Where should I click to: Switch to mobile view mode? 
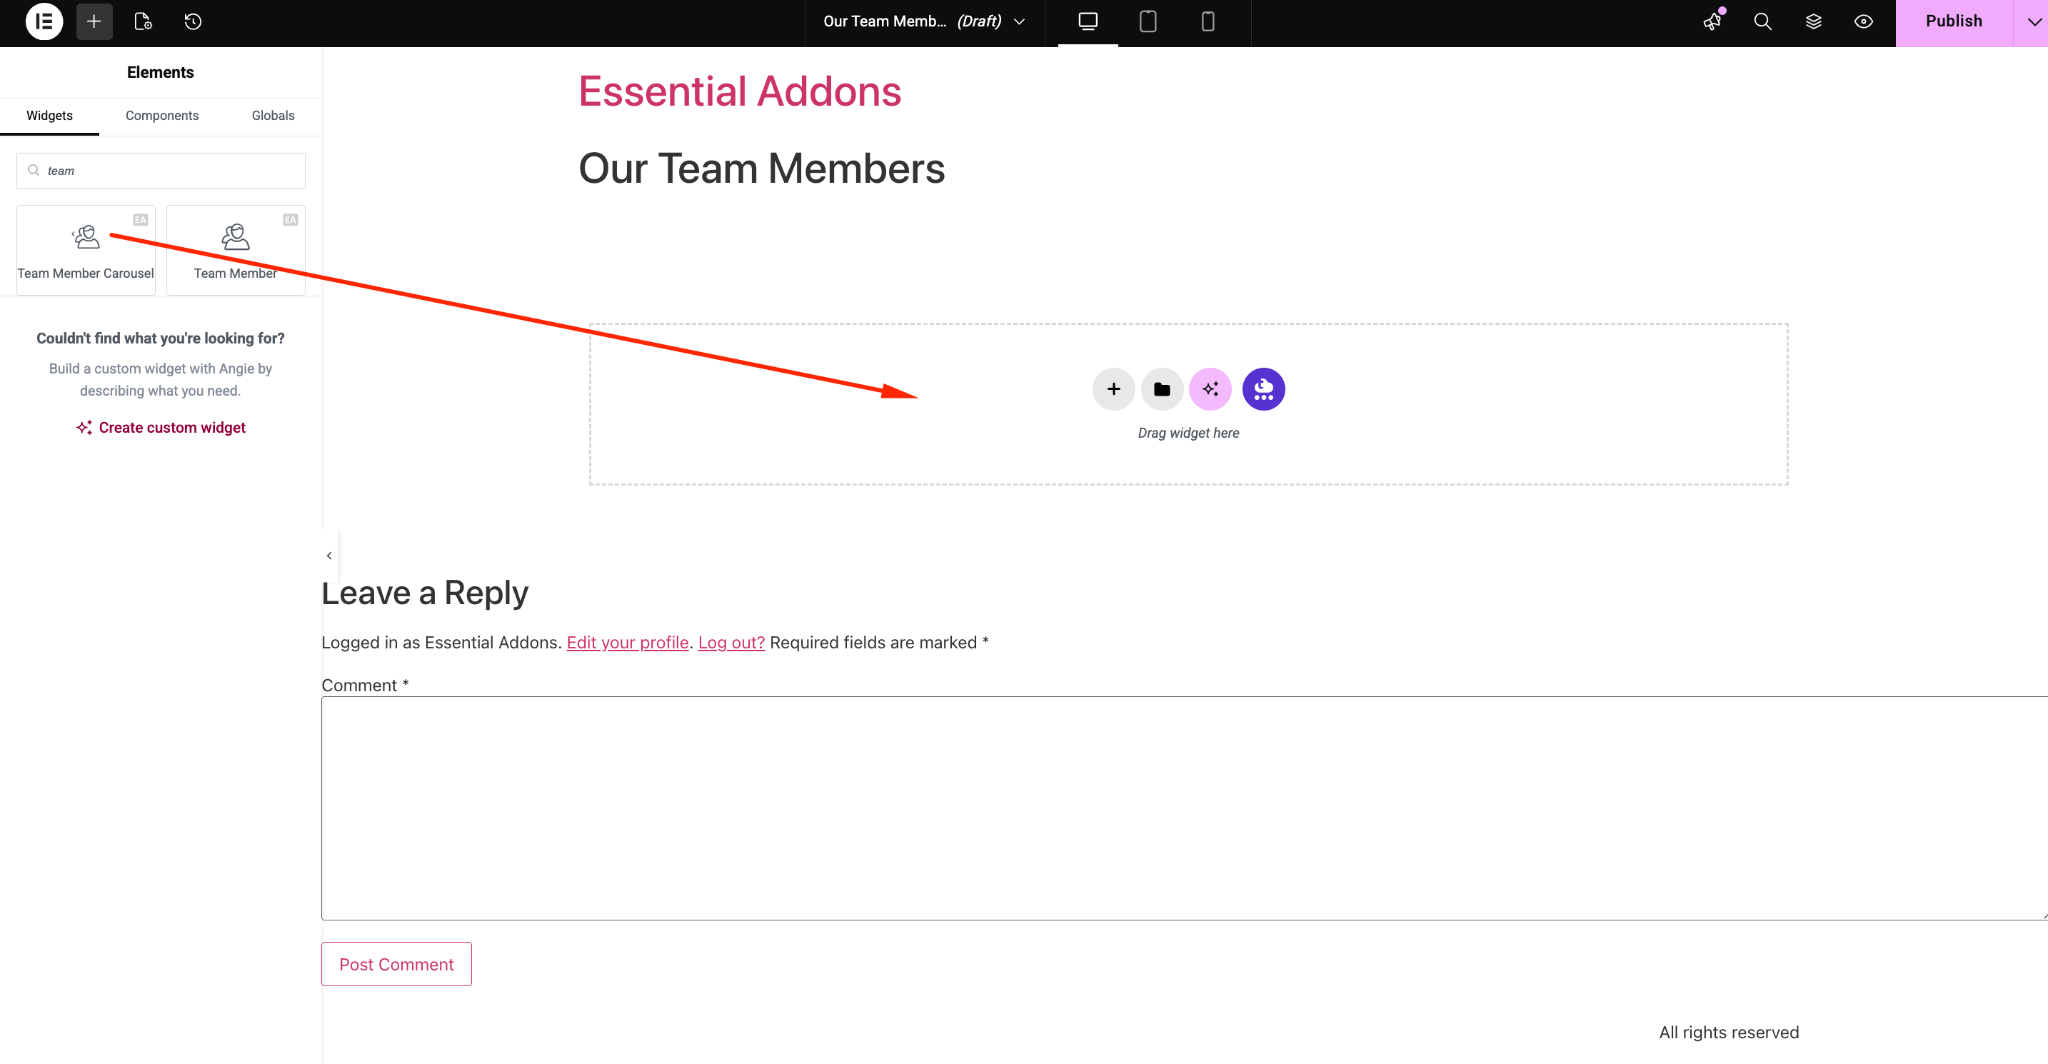point(1208,21)
